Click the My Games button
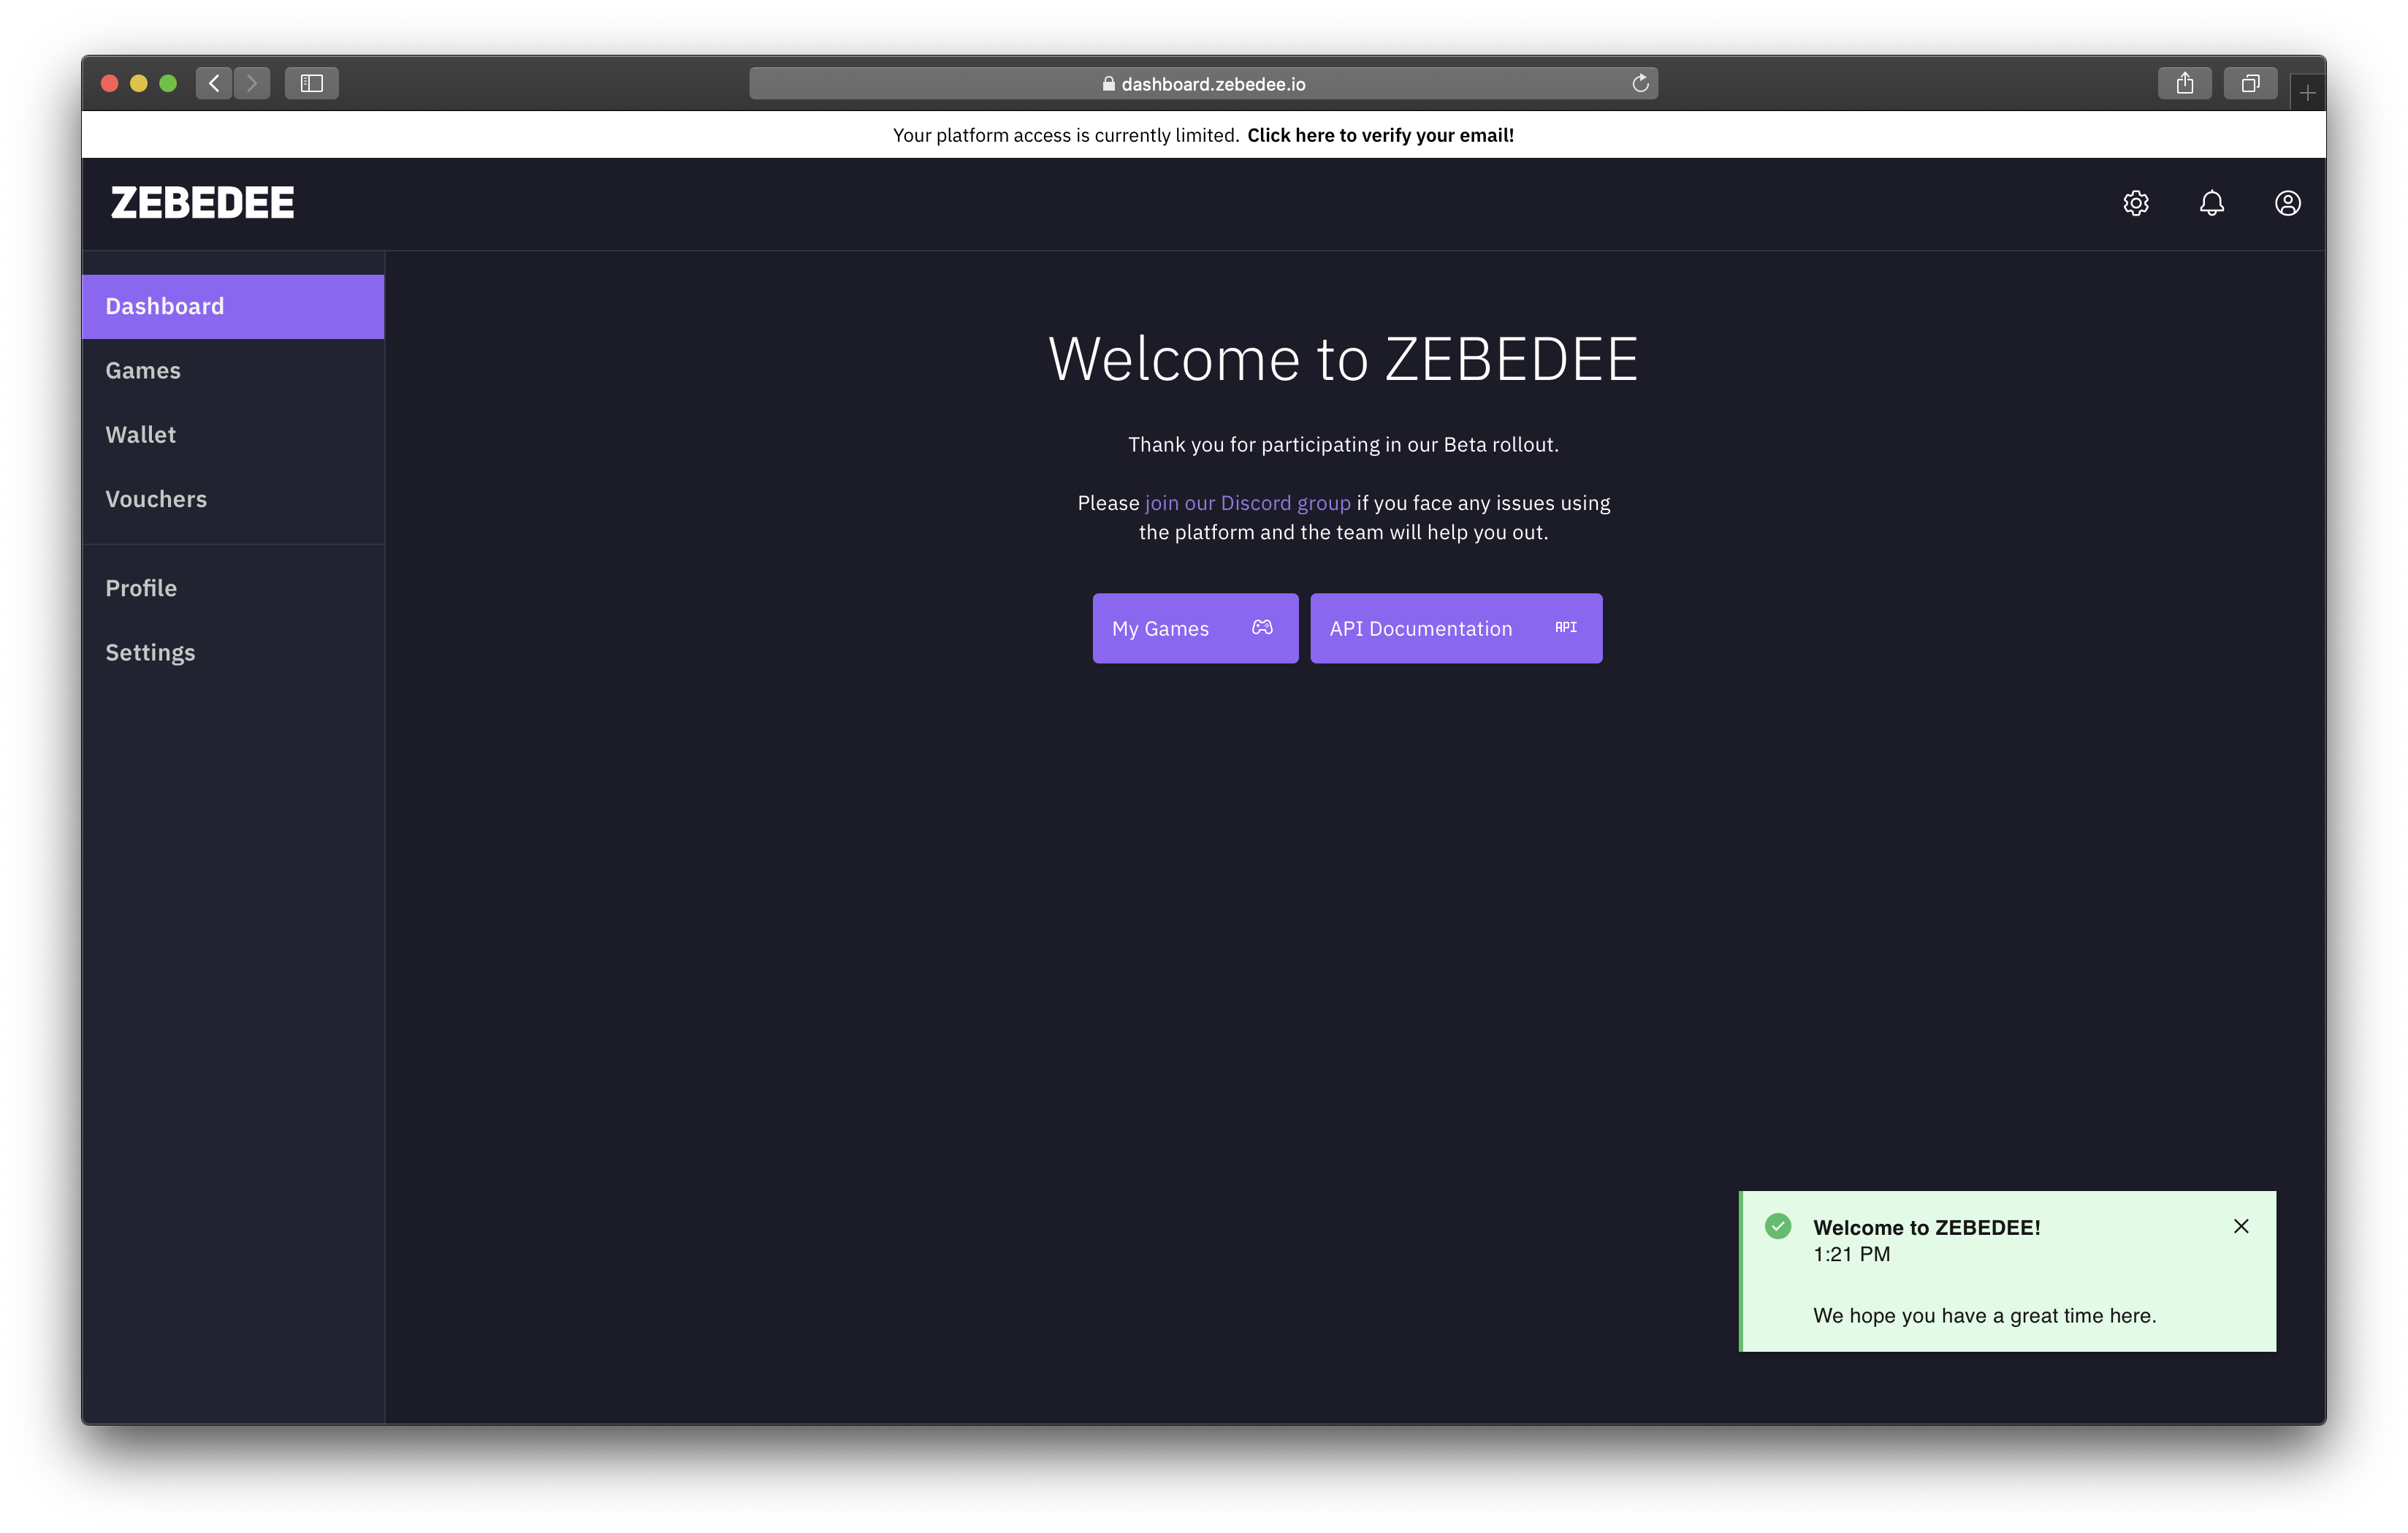This screenshot has height=1533, width=2408. (x=1195, y=628)
